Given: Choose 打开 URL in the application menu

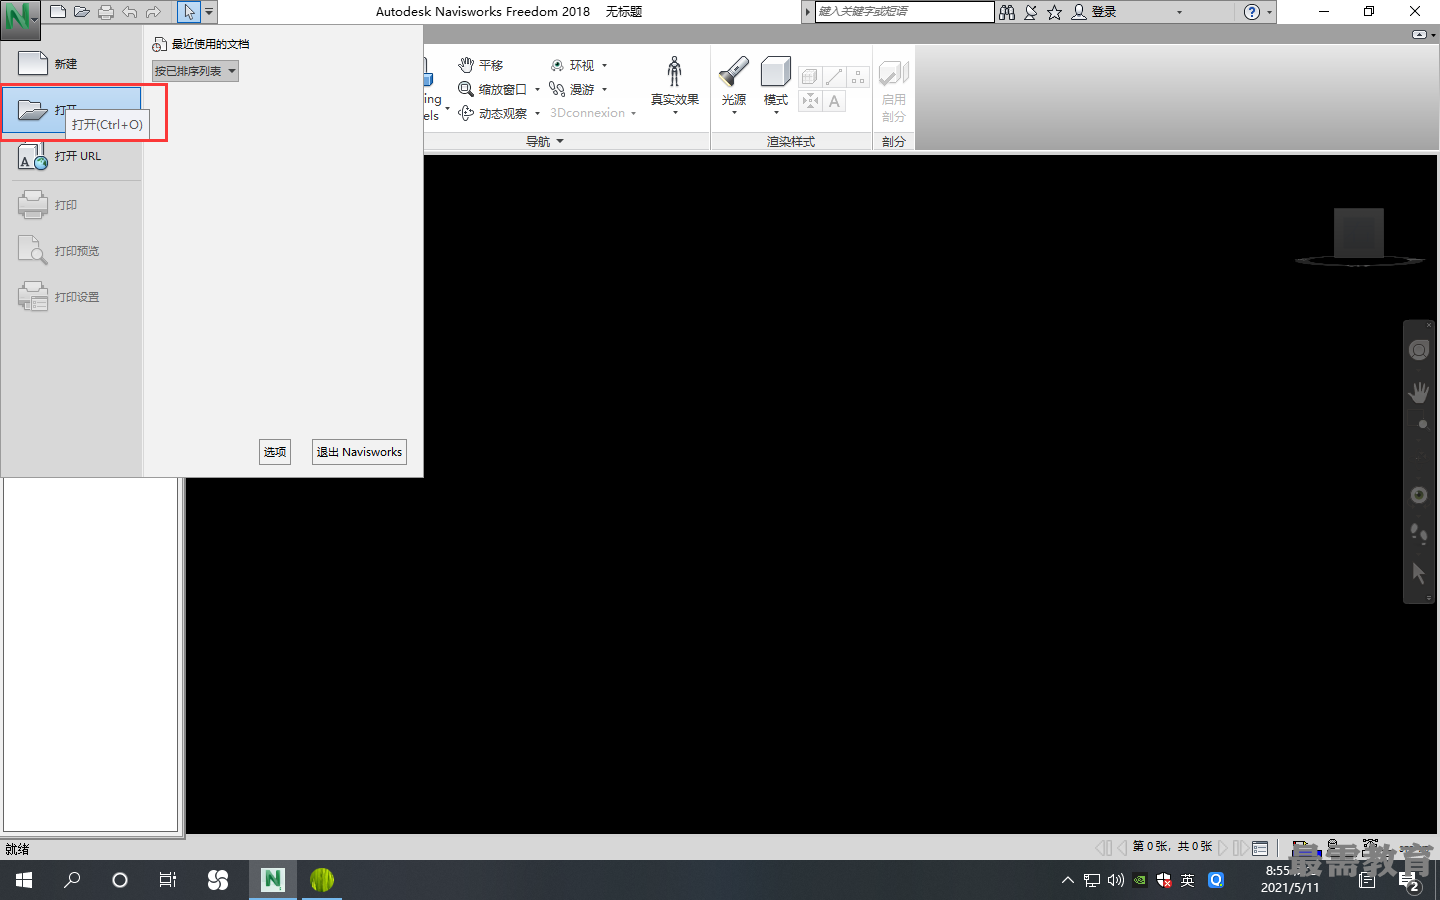Looking at the screenshot, I should pyautogui.click(x=72, y=156).
